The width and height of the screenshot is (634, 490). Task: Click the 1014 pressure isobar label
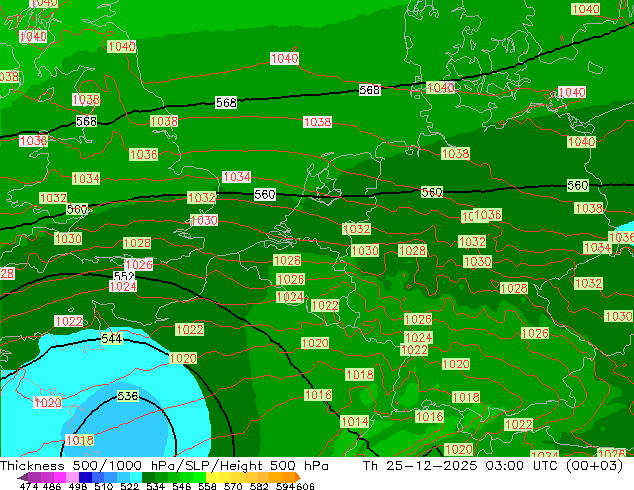click(354, 422)
